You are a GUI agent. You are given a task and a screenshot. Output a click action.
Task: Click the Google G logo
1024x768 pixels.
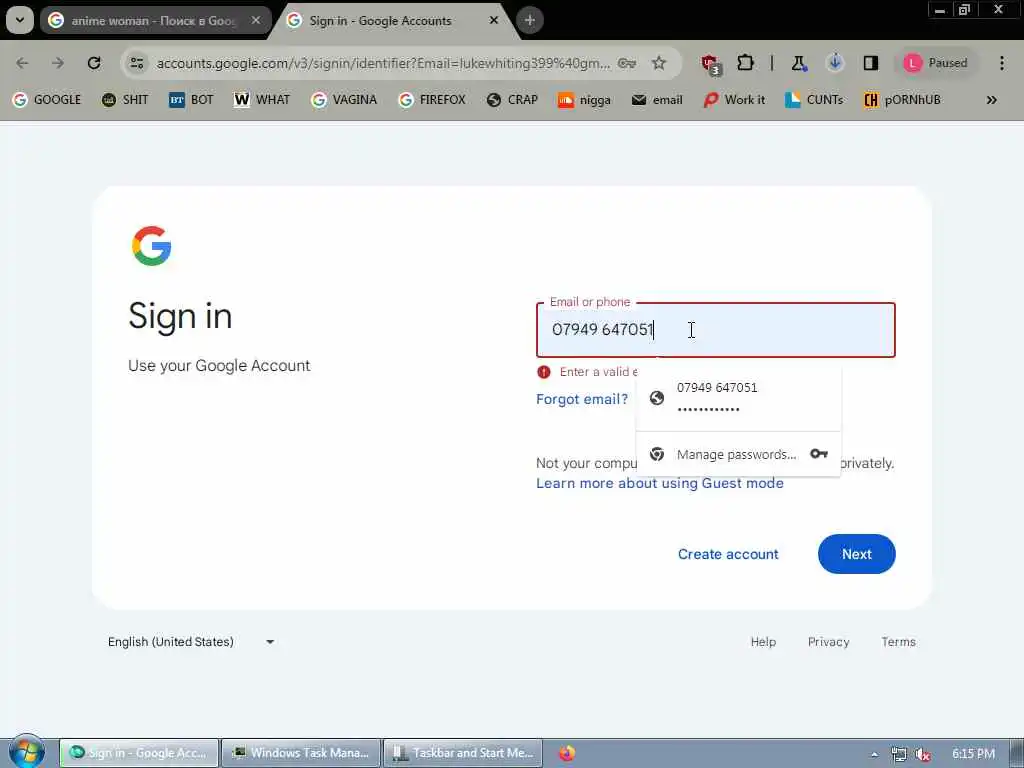[x=152, y=246]
